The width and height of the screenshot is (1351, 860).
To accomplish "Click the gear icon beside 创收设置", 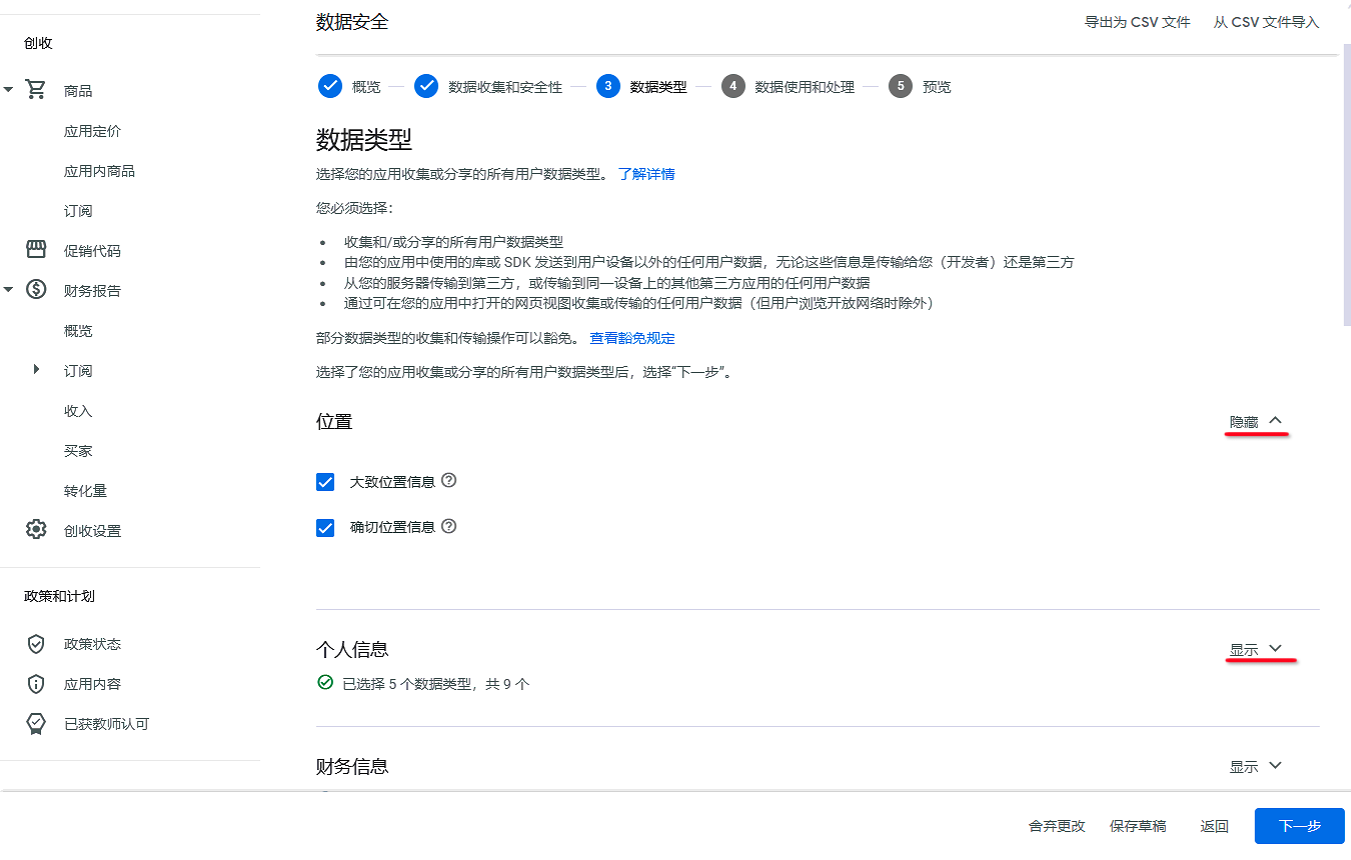I will (36, 530).
